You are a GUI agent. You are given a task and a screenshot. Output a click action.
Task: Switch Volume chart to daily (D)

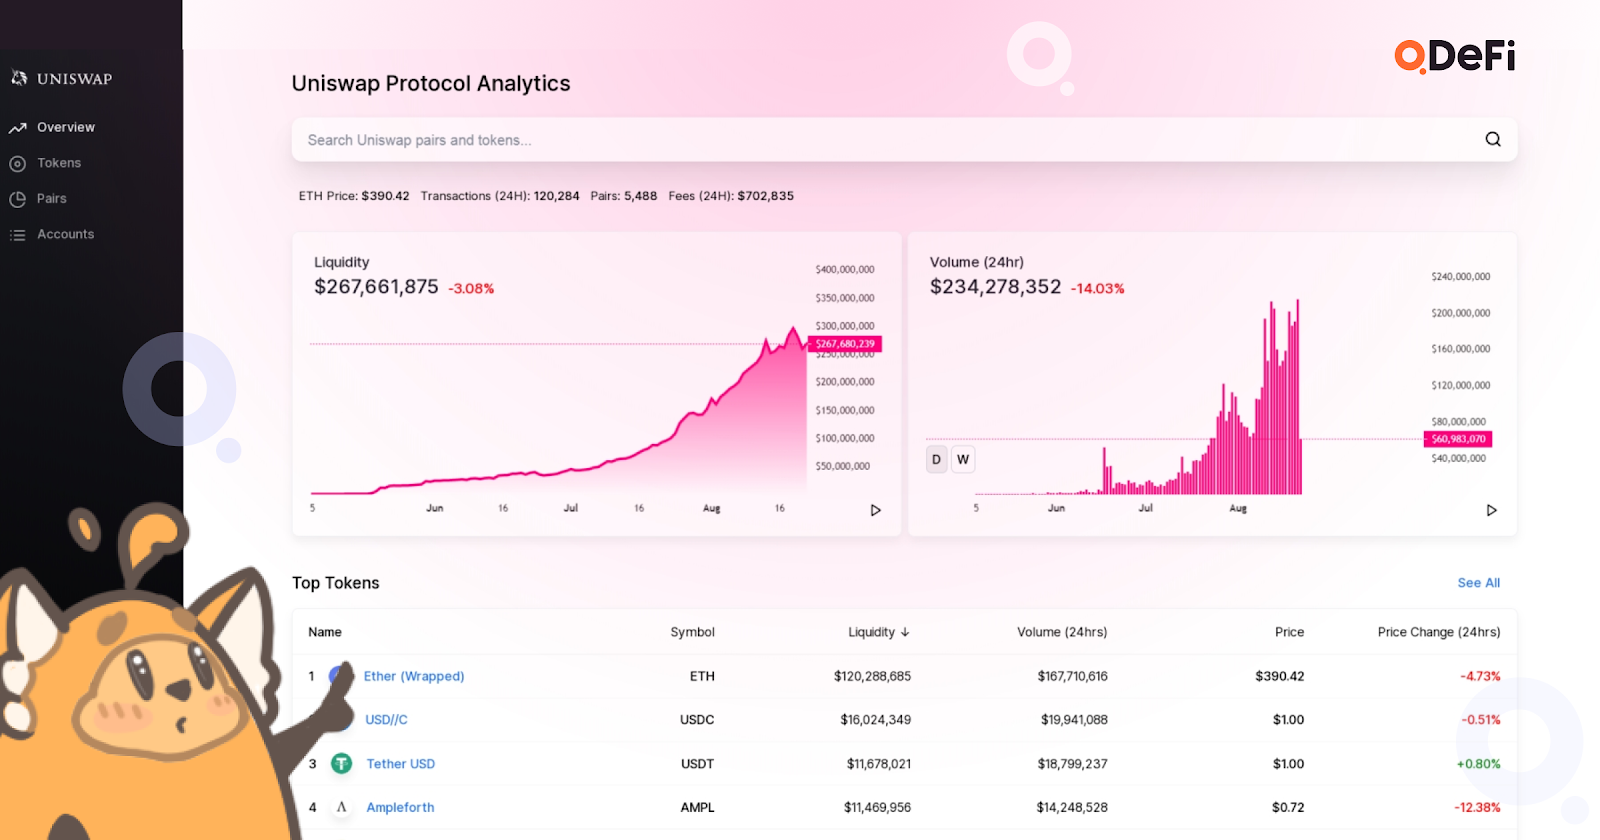click(937, 460)
